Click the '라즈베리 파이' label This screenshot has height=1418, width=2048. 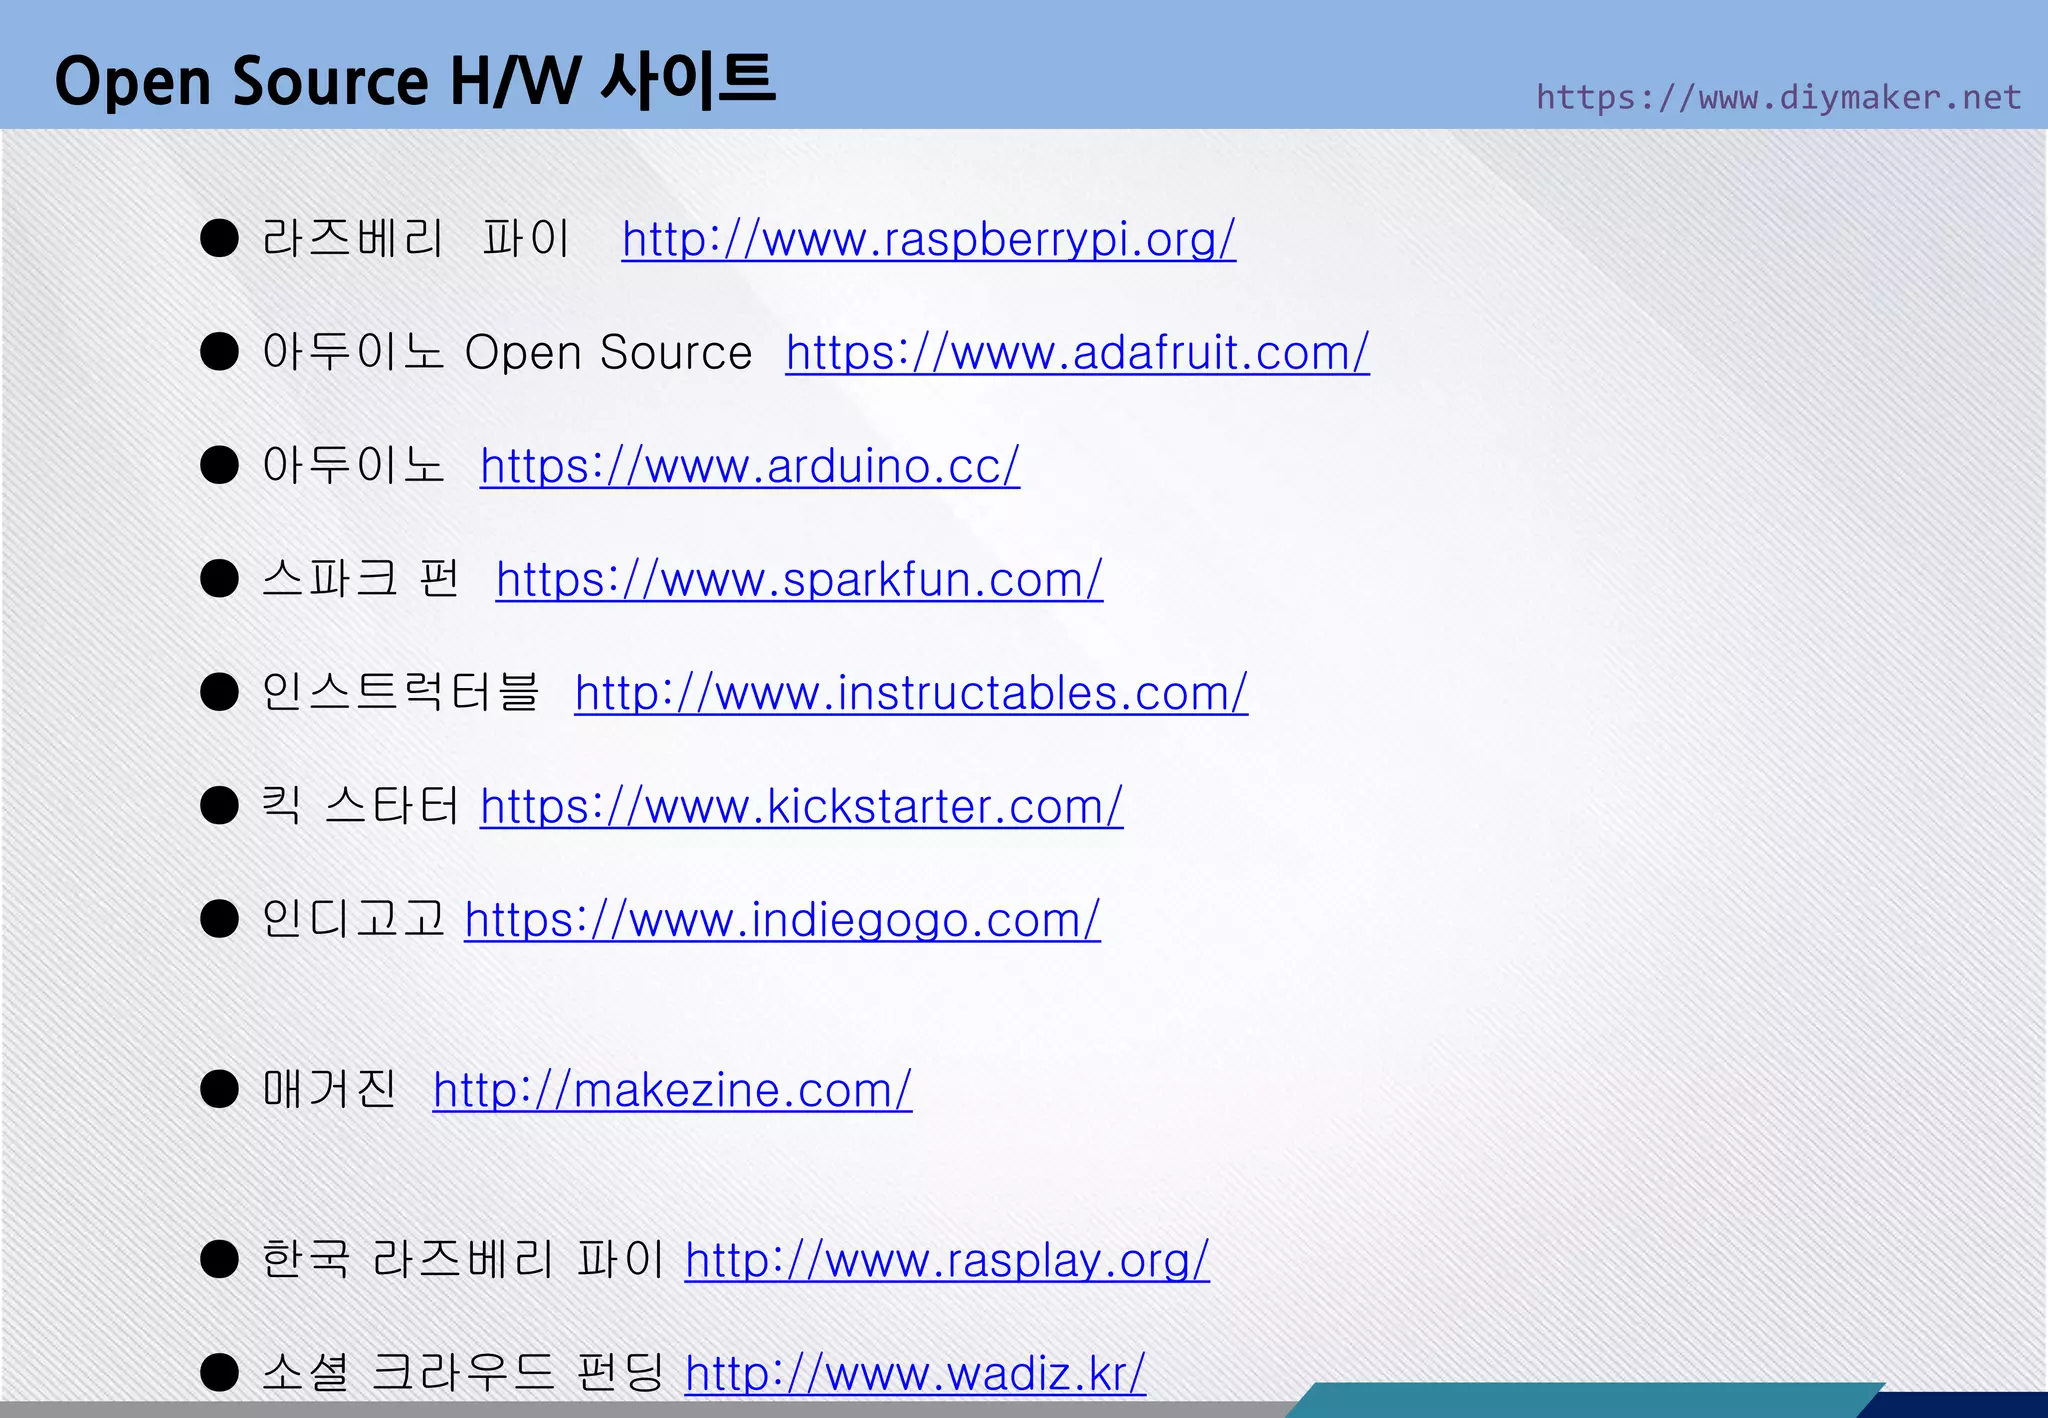(416, 238)
